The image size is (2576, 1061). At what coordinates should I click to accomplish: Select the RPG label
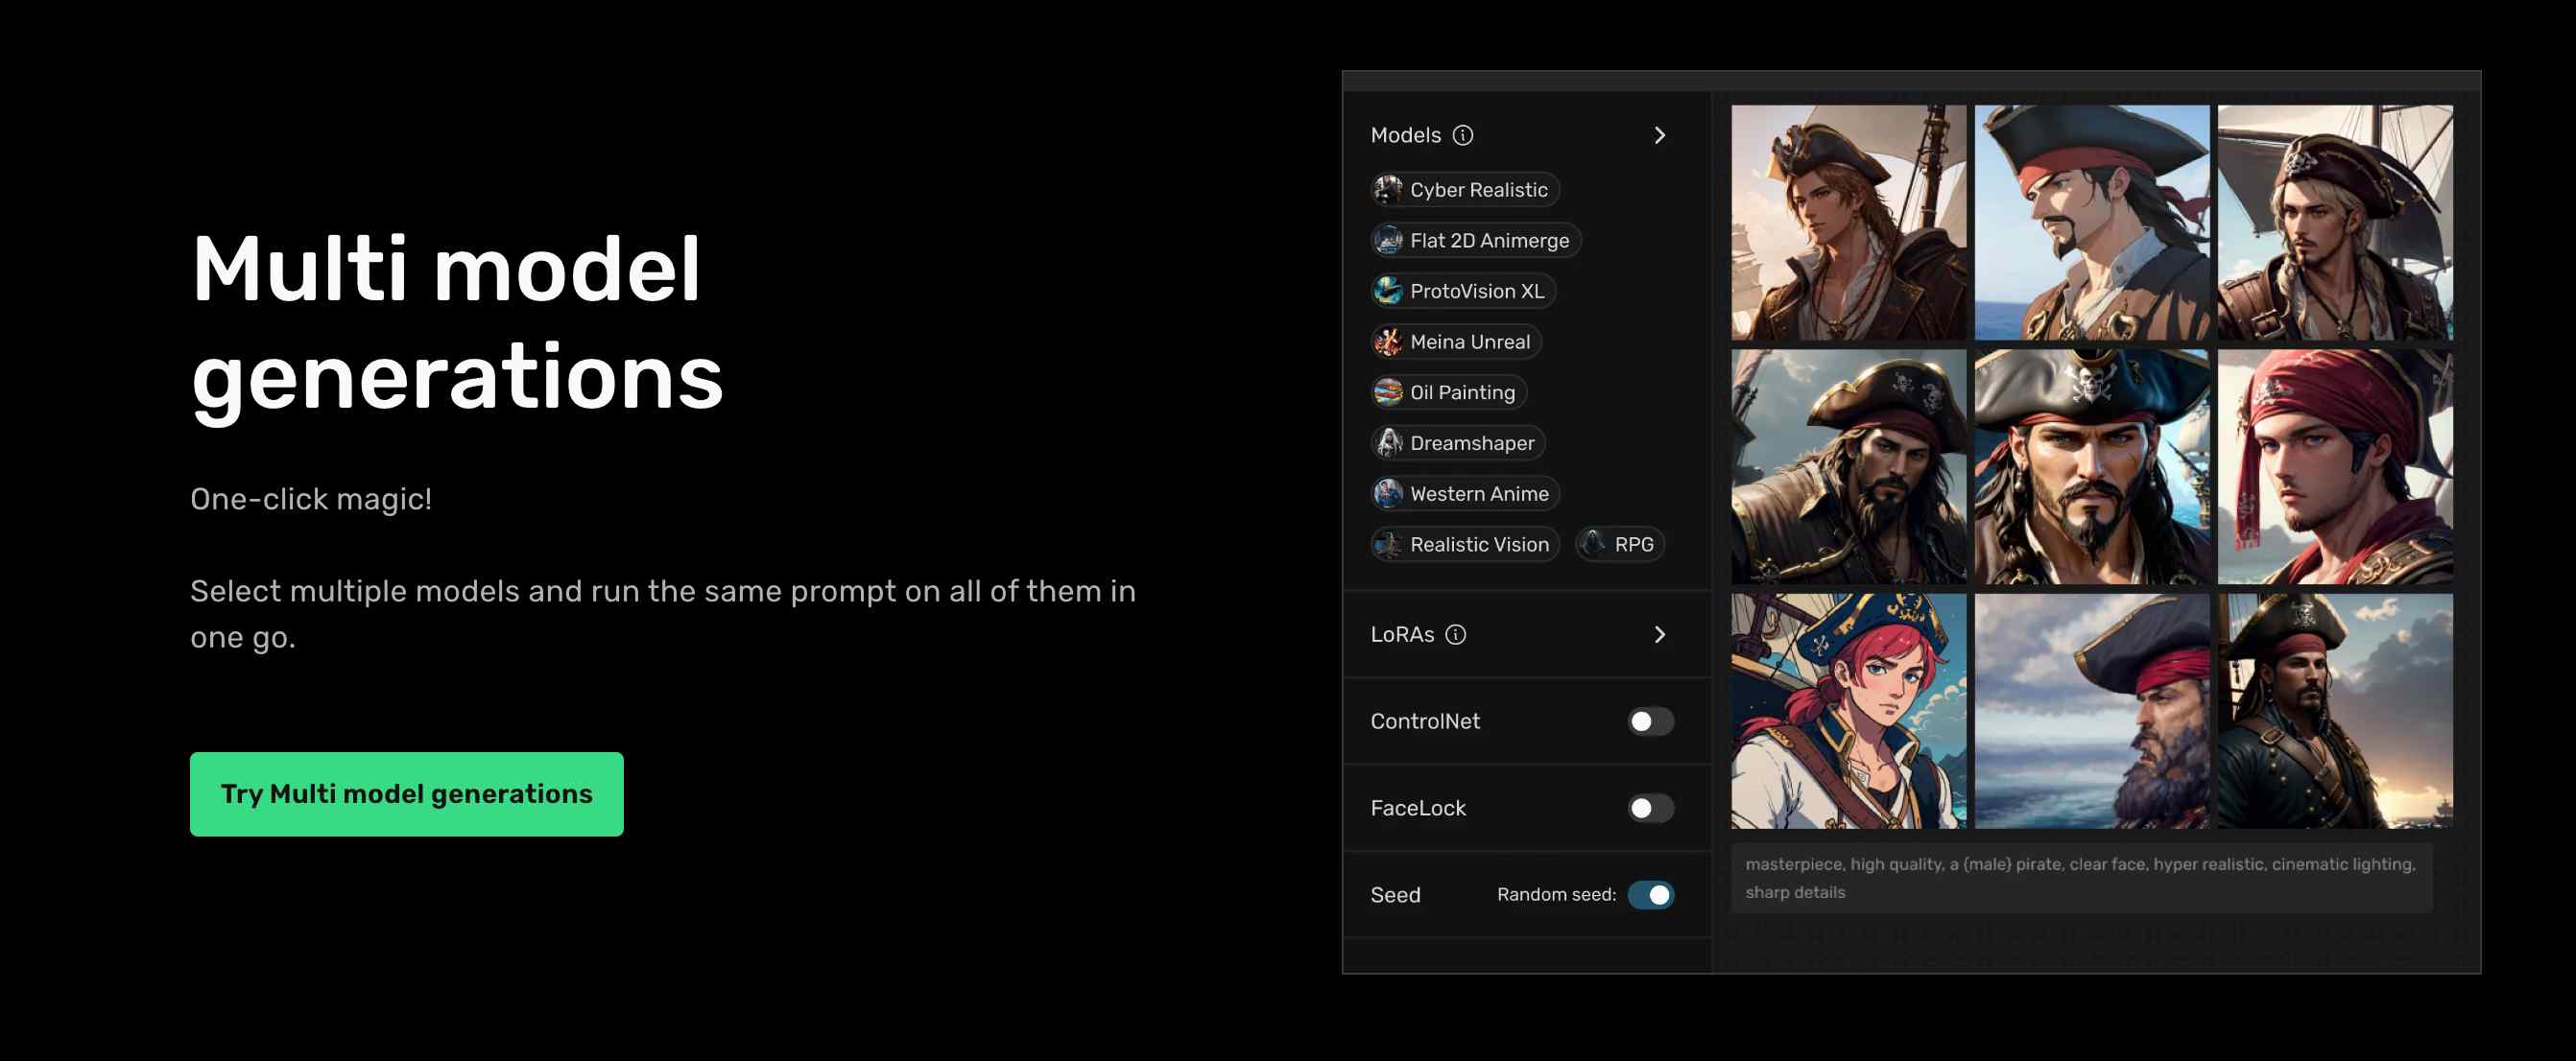(x=1634, y=545)
